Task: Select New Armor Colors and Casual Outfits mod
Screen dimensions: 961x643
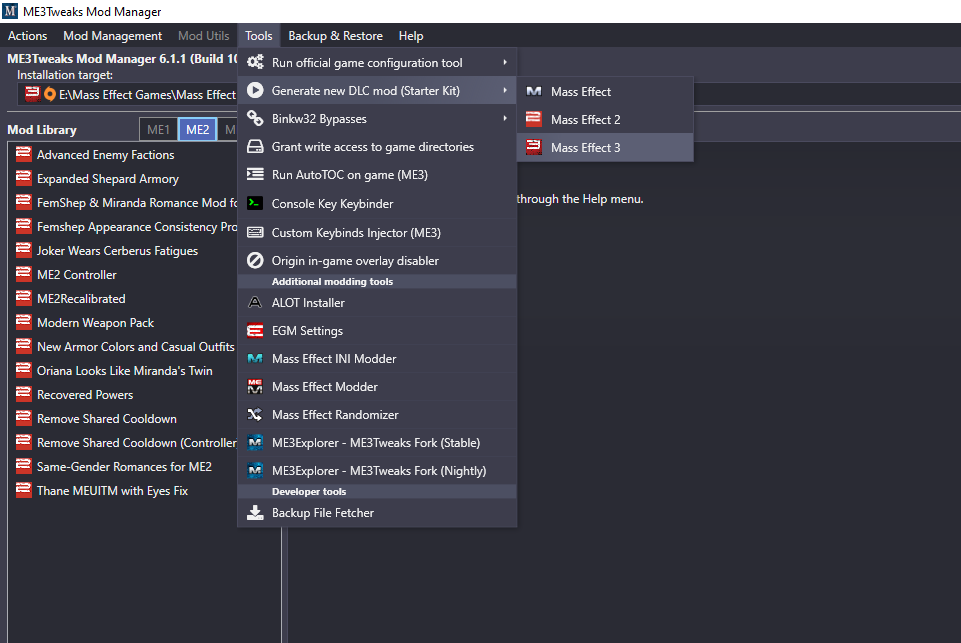Action: pyautogui.click(x=135, y=346)
